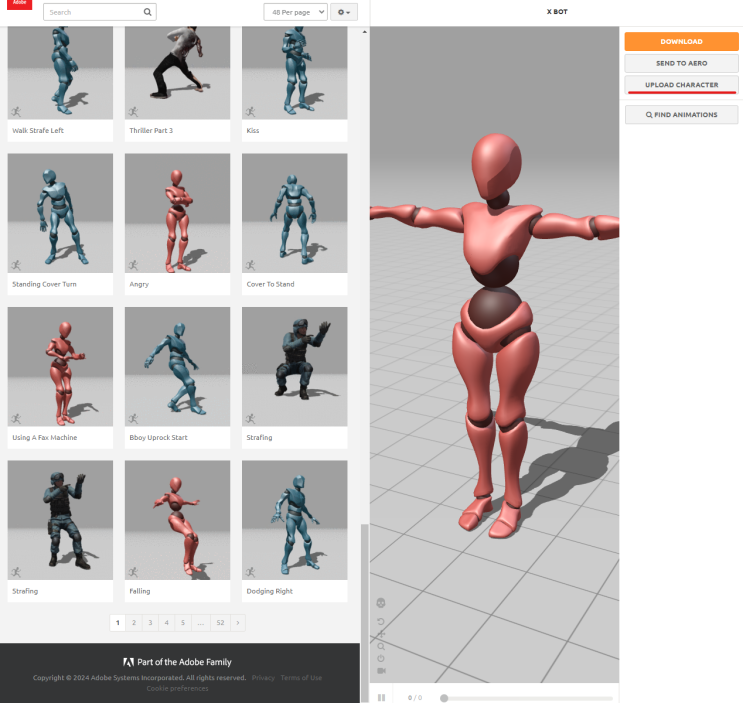Select the Walk Strafe Left animation thumbnail
This screenshot has height=703, width=743.
tap(60, 72)
